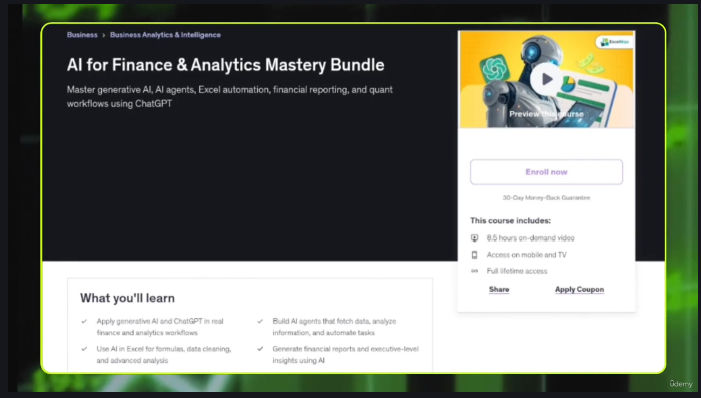
Task: Click checkmark beside 'Build AI agents that fetch'
Action: 260,322
